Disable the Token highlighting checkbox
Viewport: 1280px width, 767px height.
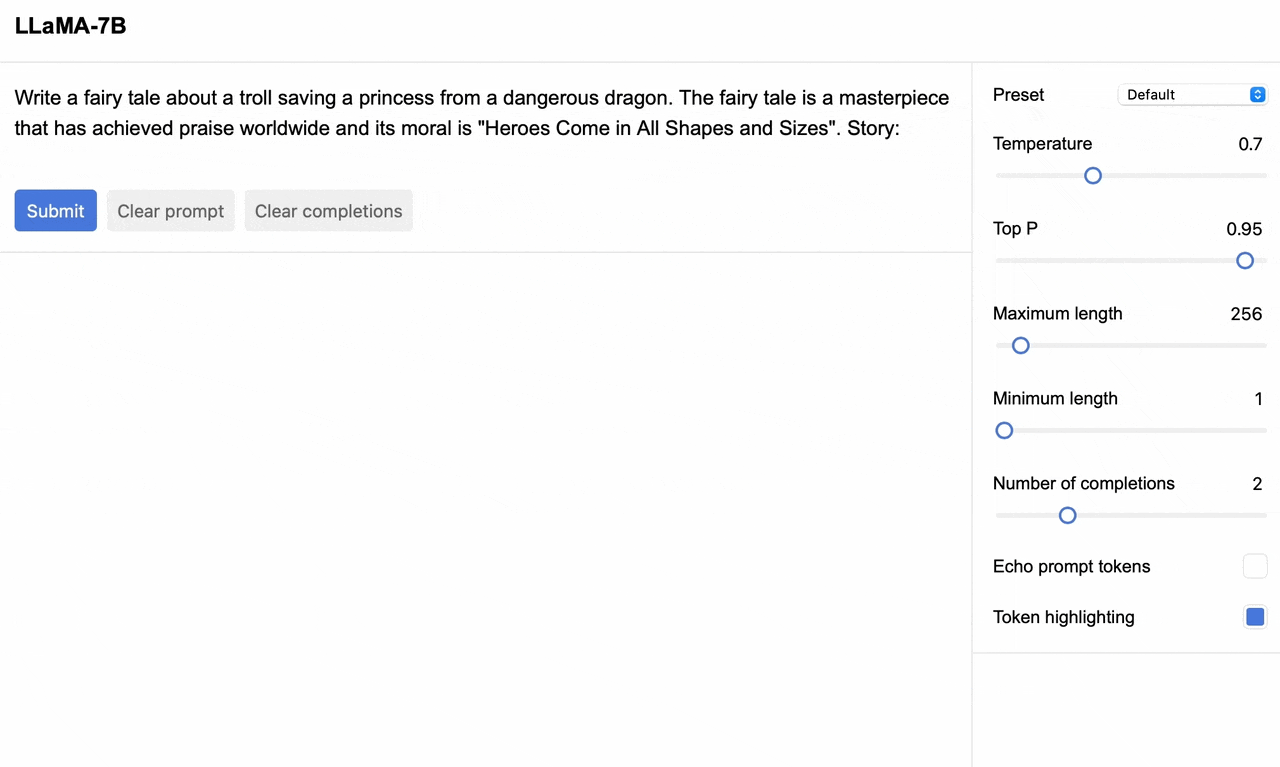pyautogui.click(x=1255, y=617)
